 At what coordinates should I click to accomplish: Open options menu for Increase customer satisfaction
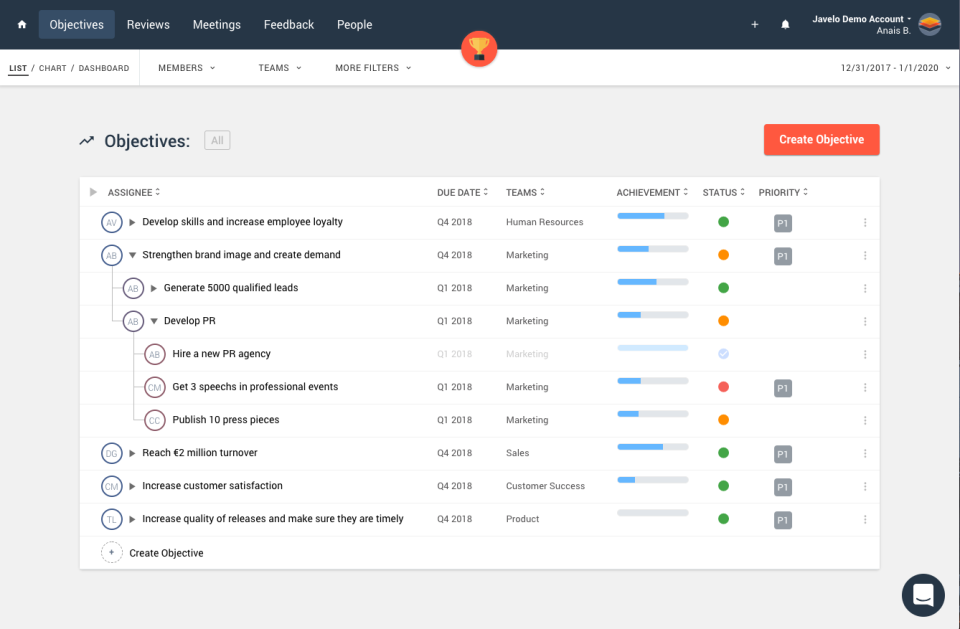865,486
